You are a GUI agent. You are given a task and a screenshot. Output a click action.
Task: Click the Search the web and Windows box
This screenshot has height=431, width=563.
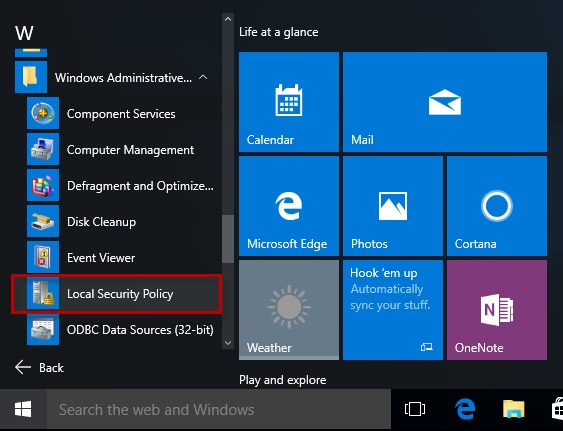(218, 409)
